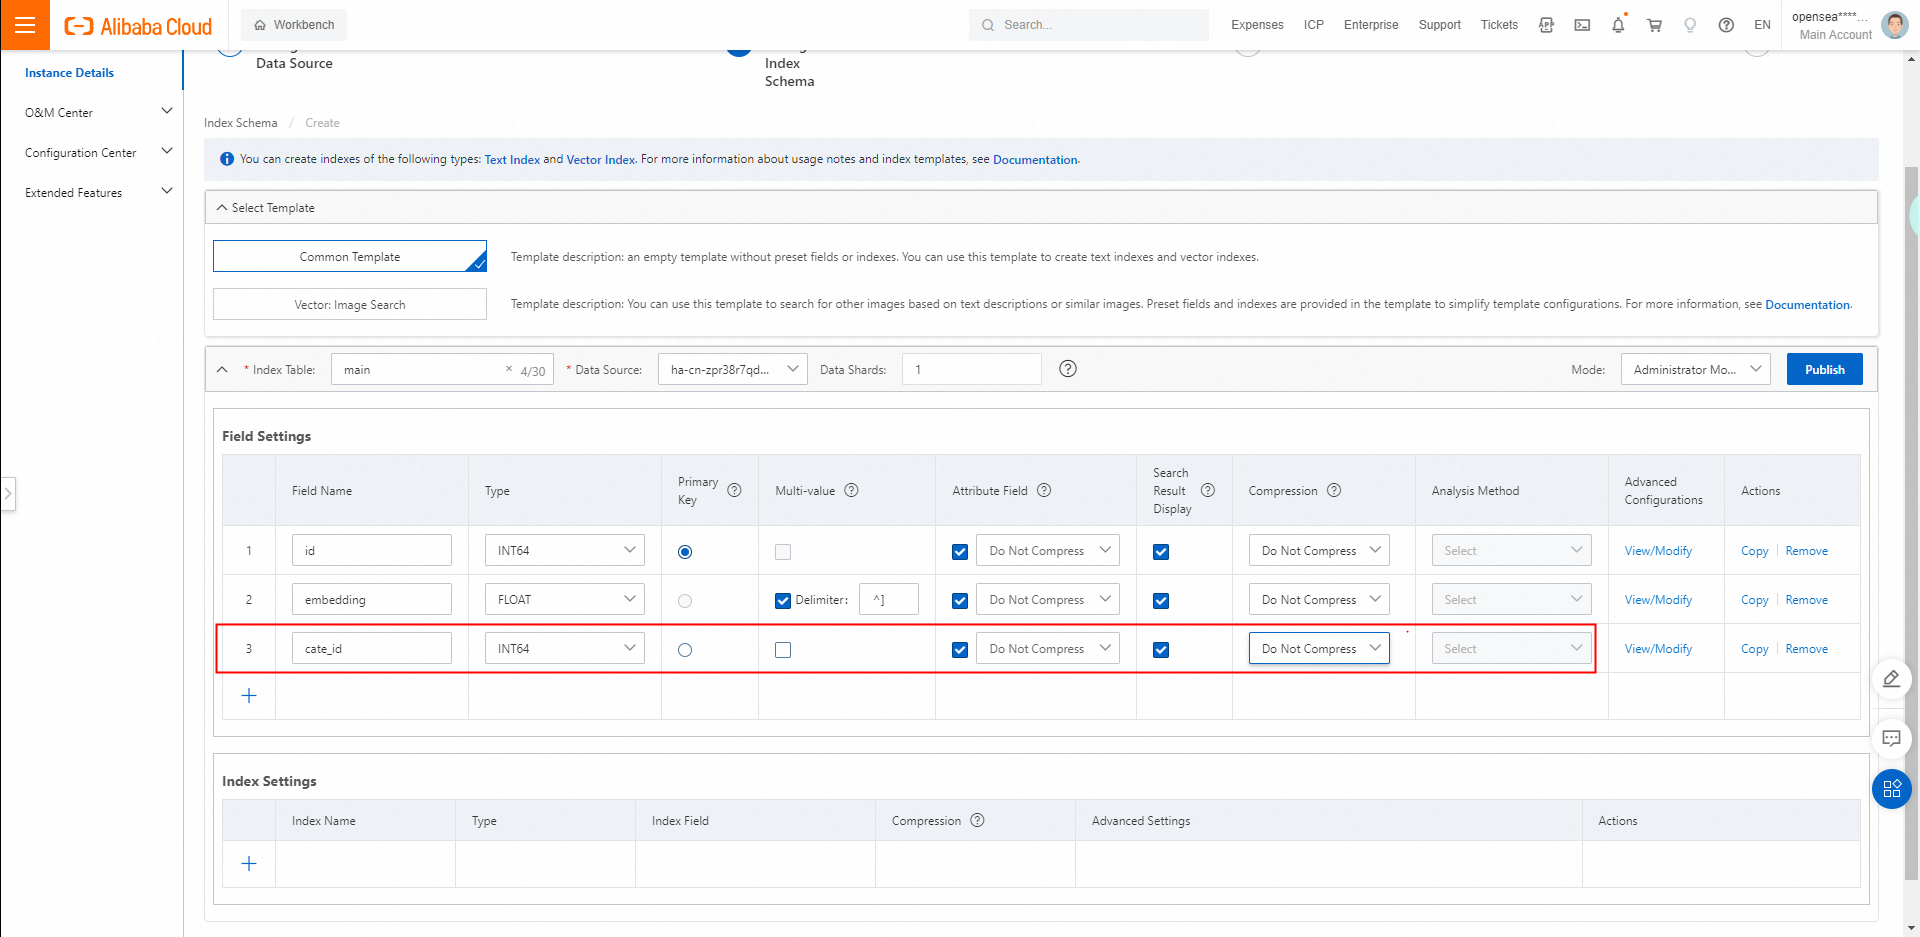
Task: Enable multi-value for cate_id field
Action: [783, 650]
